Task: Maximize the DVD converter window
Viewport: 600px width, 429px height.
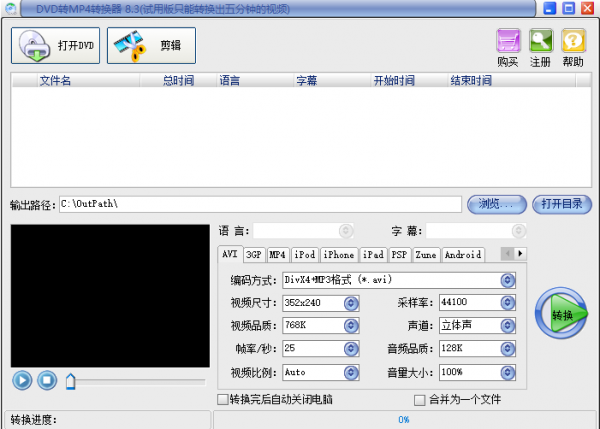Action: pos(569,8)
